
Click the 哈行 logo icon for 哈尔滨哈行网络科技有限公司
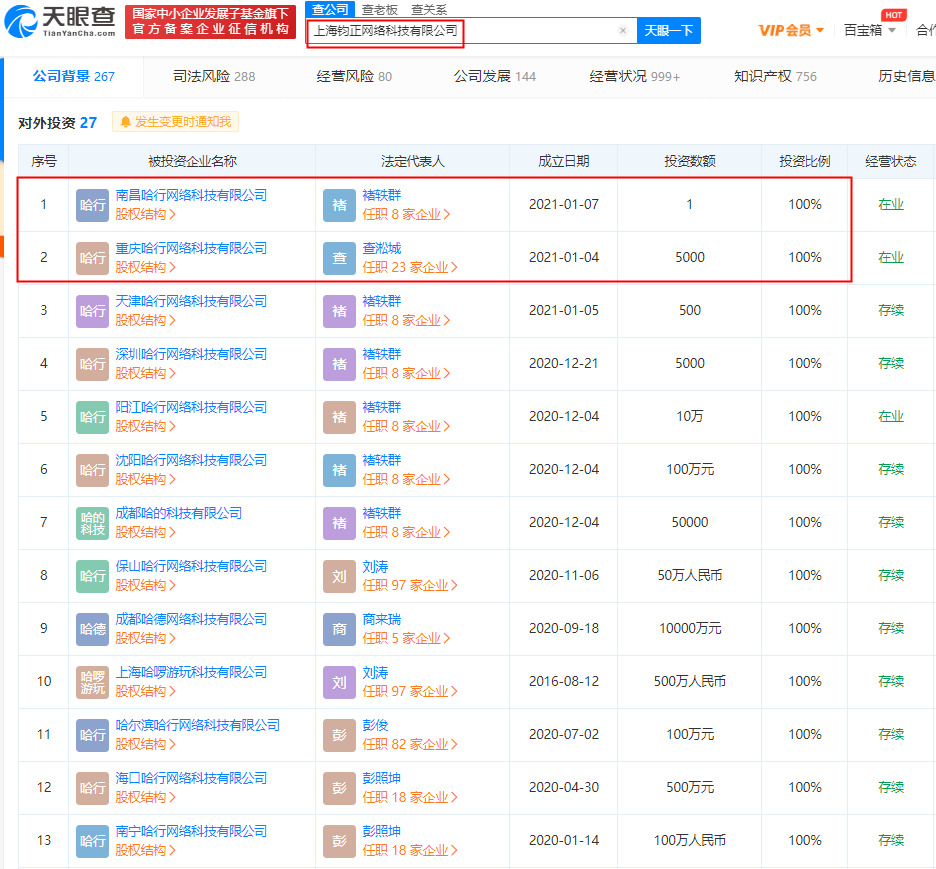tap(93, 735)
